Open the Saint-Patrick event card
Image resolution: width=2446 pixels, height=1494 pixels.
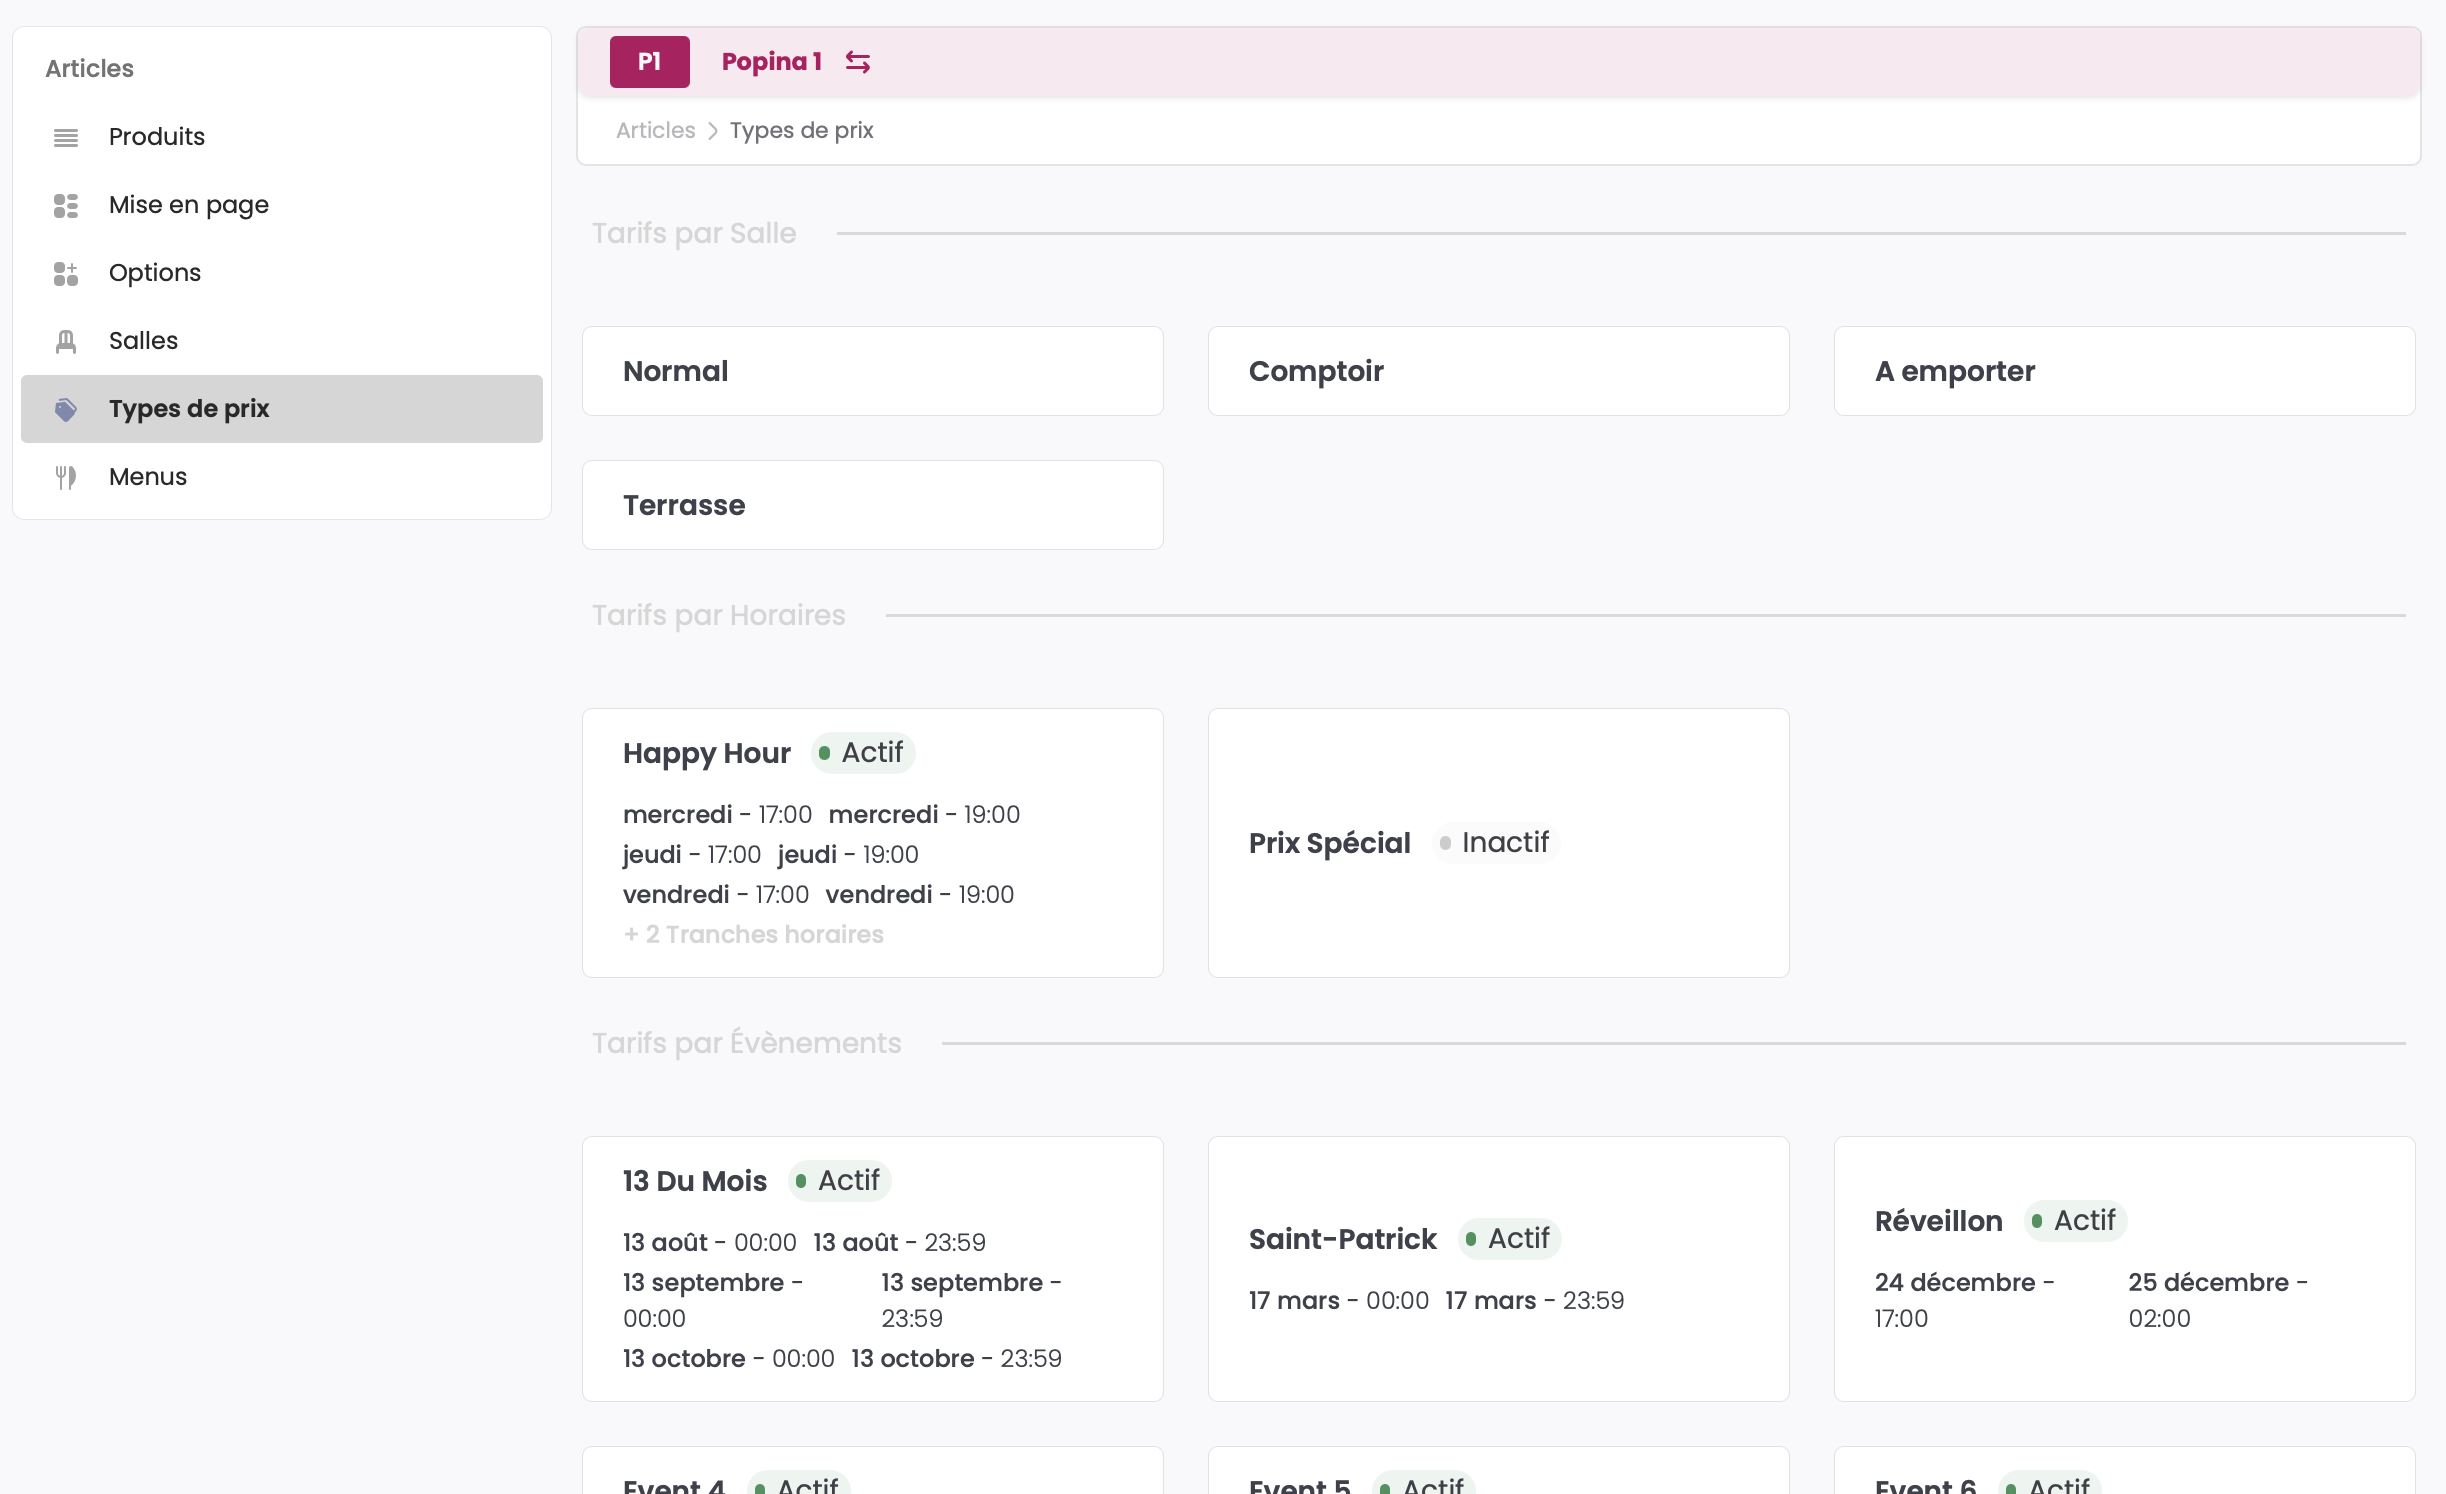tap(1498, 1268)
